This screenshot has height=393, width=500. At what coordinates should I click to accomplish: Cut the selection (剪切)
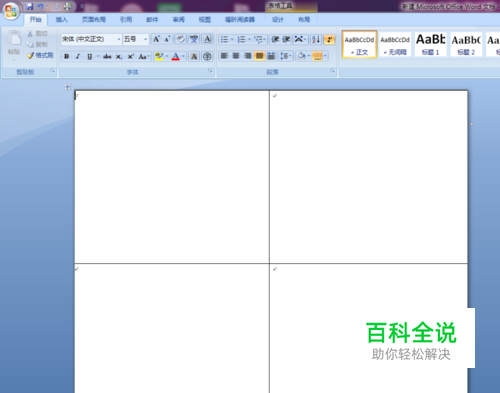click(x=38, y=34)
